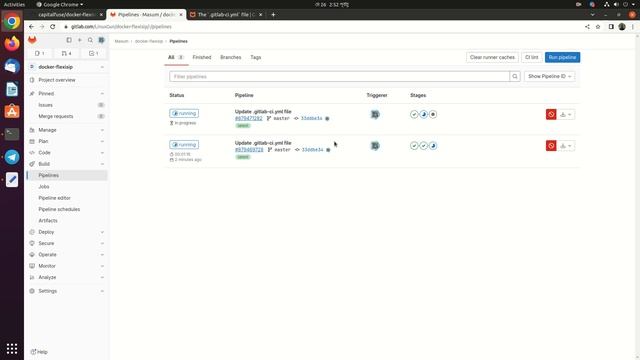Open assigned issues counter icon
Image resolution: width=640 pixels, height=360 pixels.
pyautogui.click(x=40, y=53)
